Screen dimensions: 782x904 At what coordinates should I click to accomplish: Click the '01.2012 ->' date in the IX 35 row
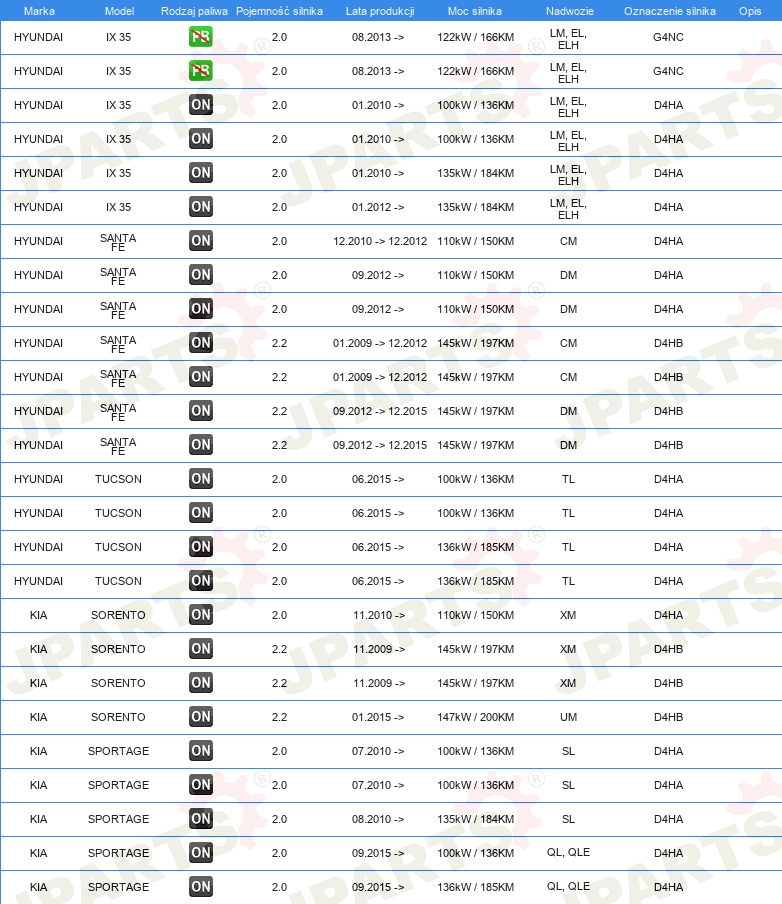point(378,207)
